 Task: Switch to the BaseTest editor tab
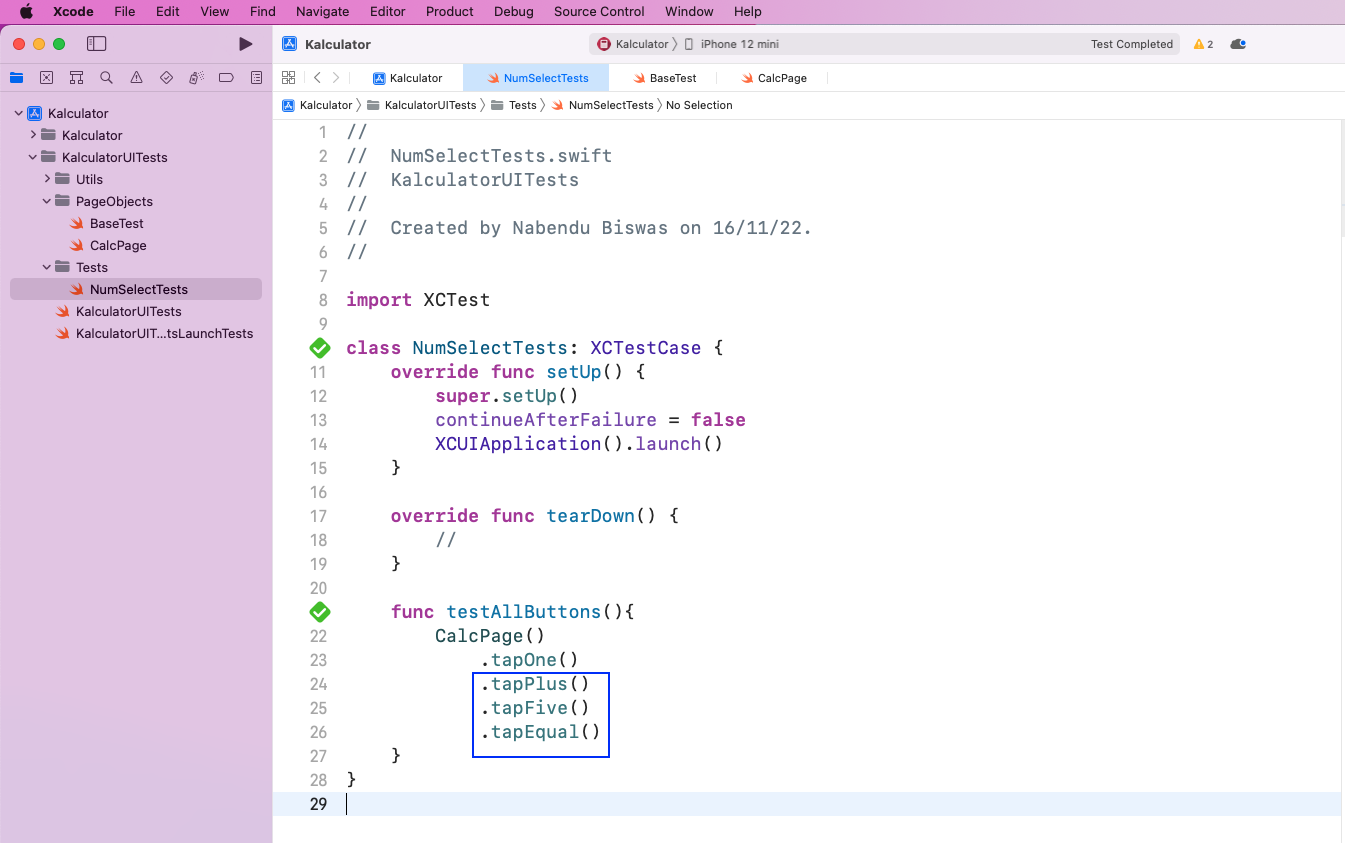[665, 78]
